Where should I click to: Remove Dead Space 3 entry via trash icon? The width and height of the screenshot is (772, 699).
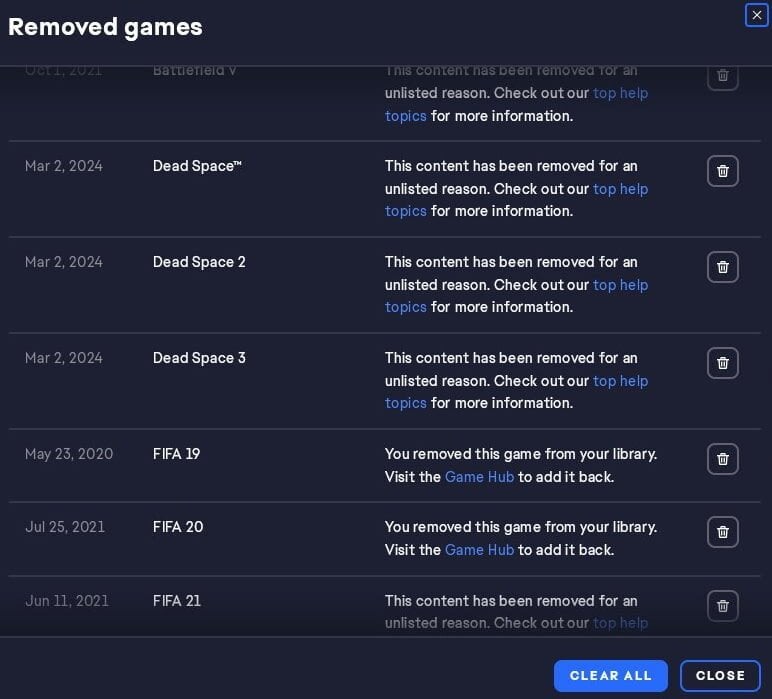(x=722, y=363)
